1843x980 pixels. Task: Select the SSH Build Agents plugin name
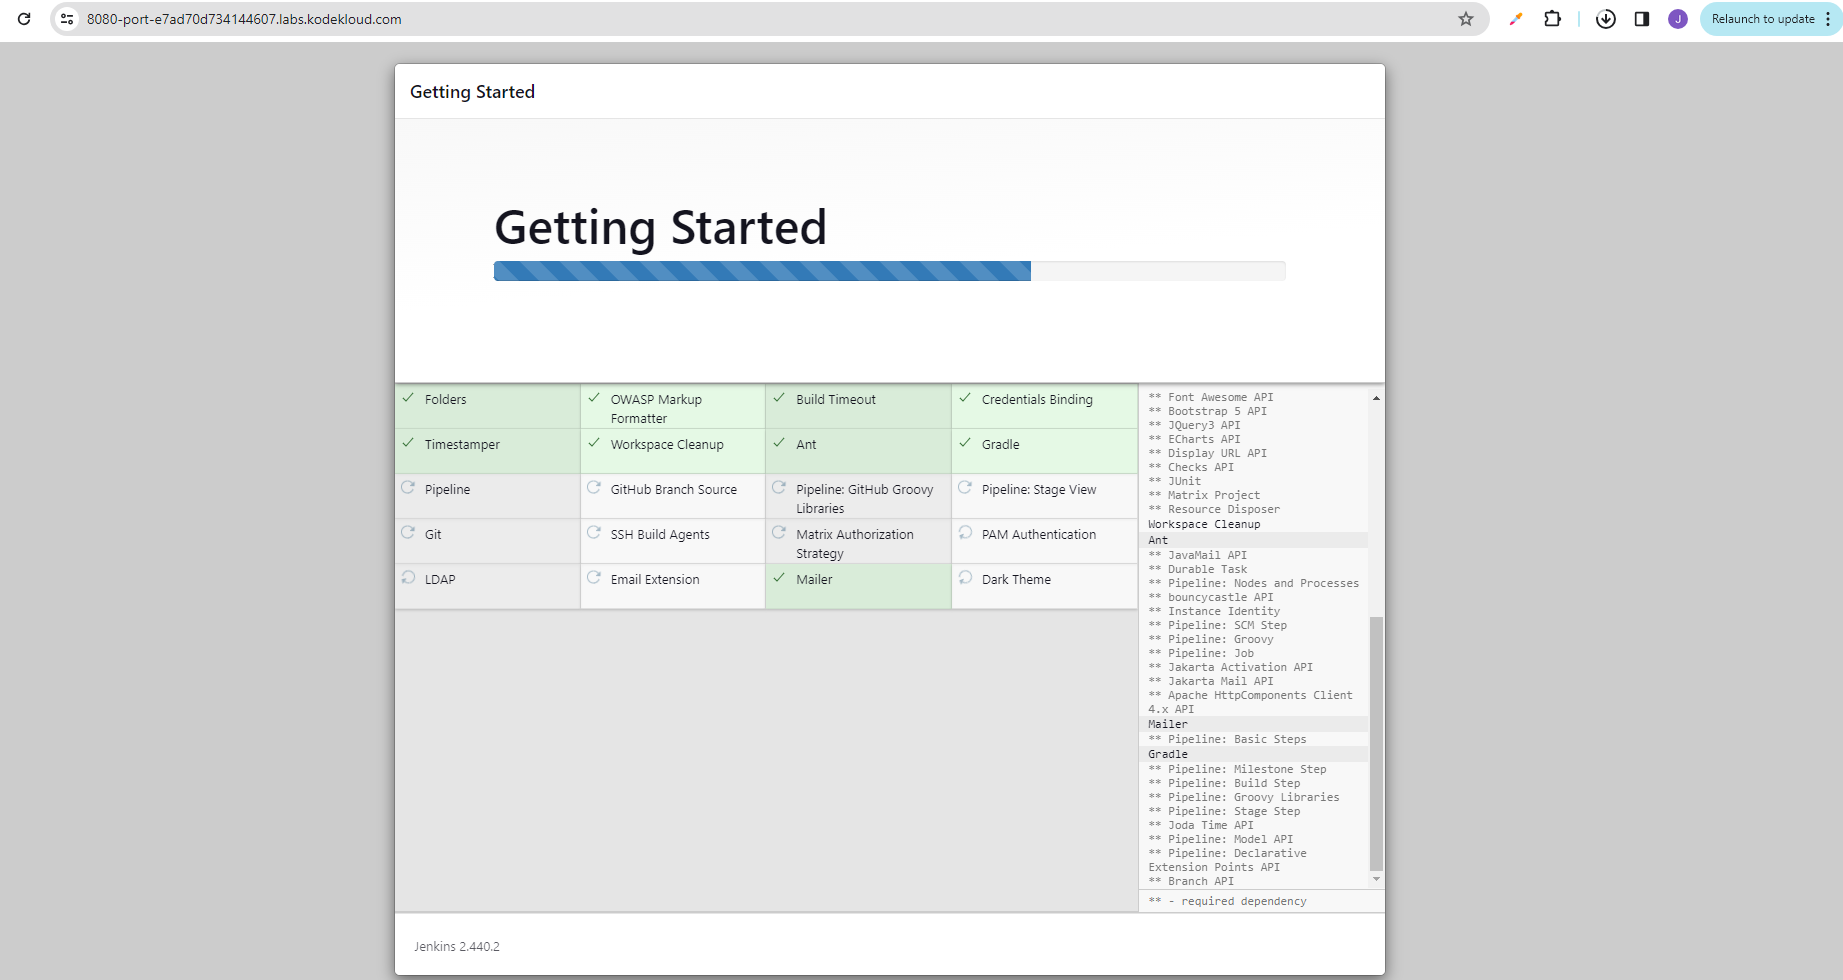pos(660,535)
